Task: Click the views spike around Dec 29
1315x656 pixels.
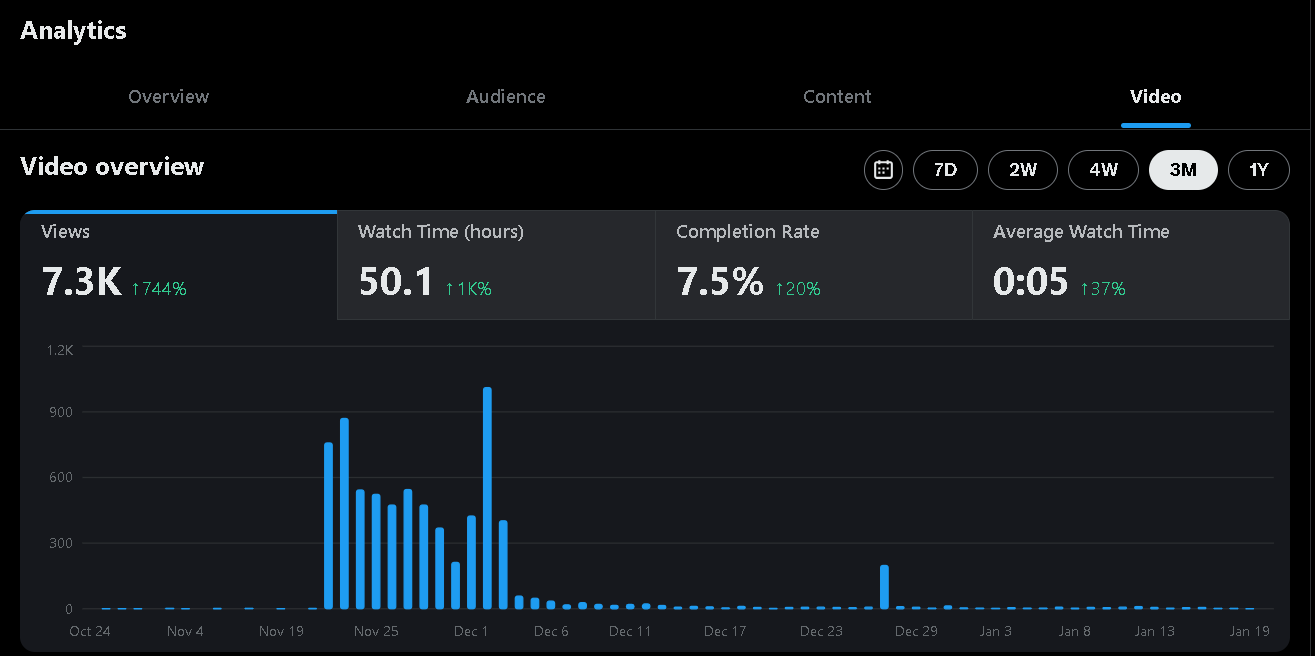Action: 885,585
